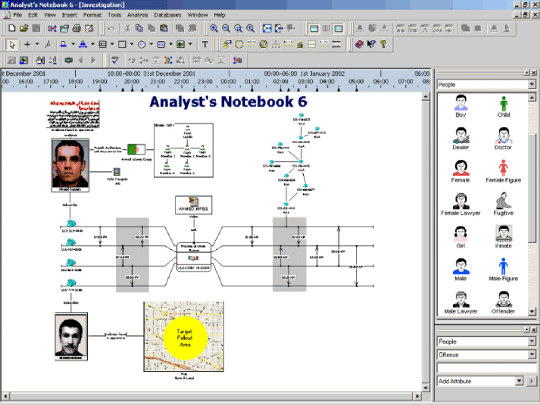Select the grayscale portrait photo on the chart
Image resolution: width=540 pixels, height=405 pixels.
(71, 335)
